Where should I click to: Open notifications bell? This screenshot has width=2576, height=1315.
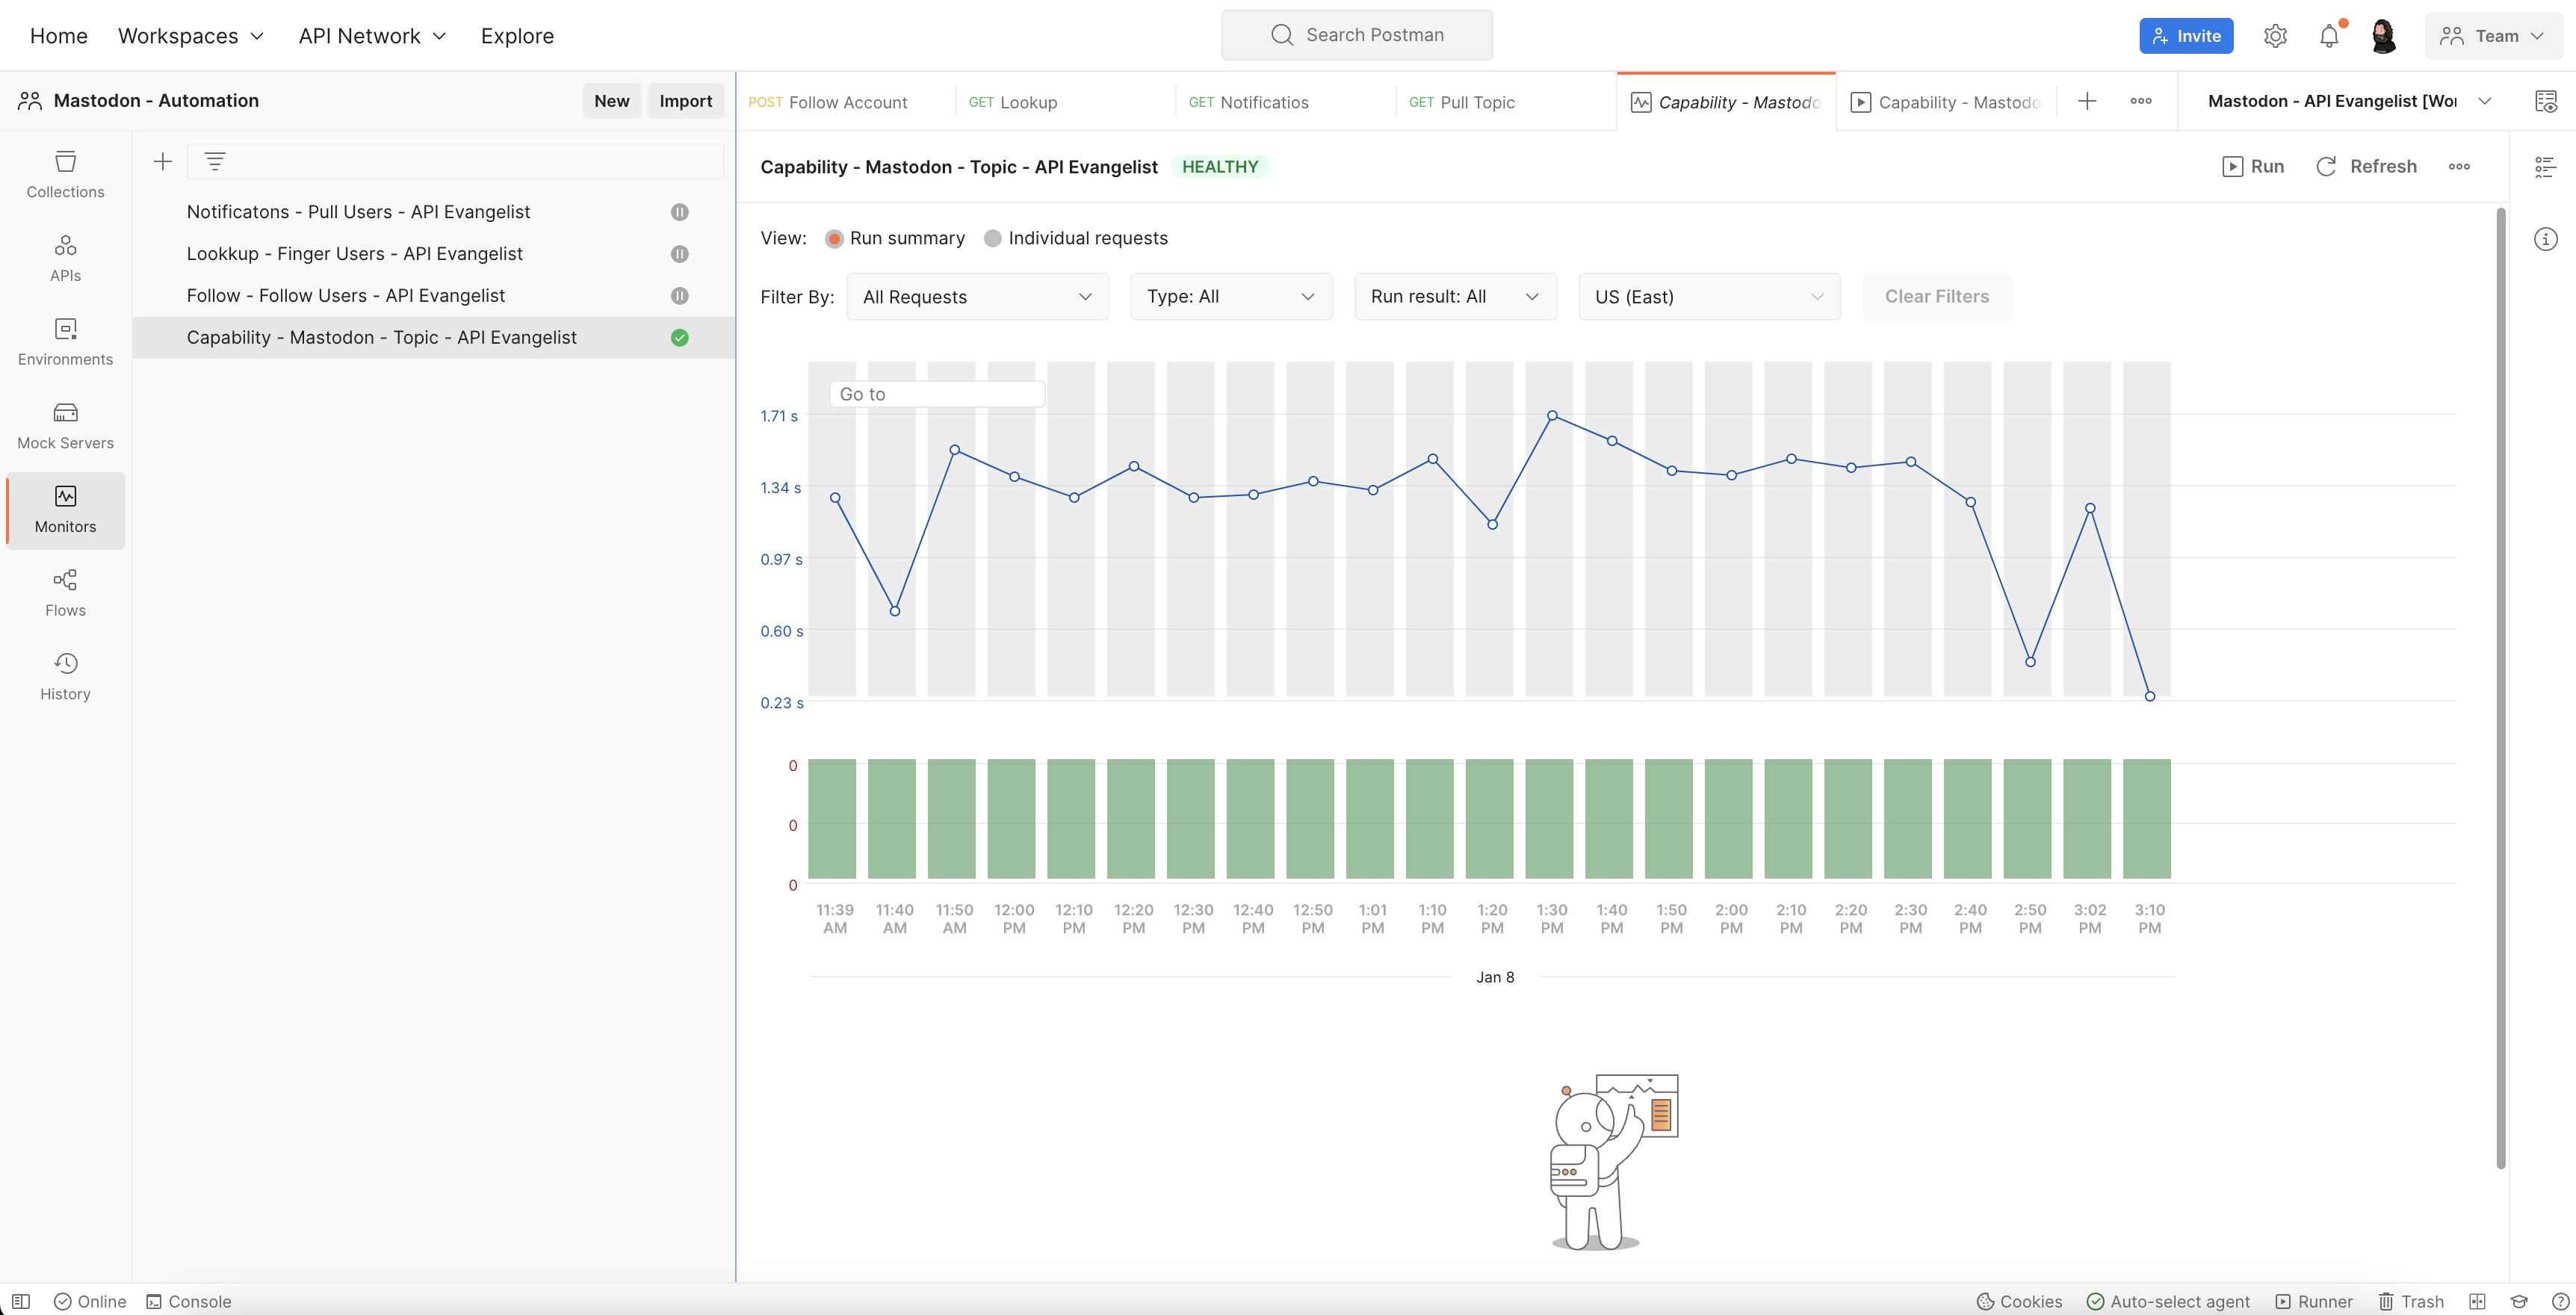tap(2329, 36)
